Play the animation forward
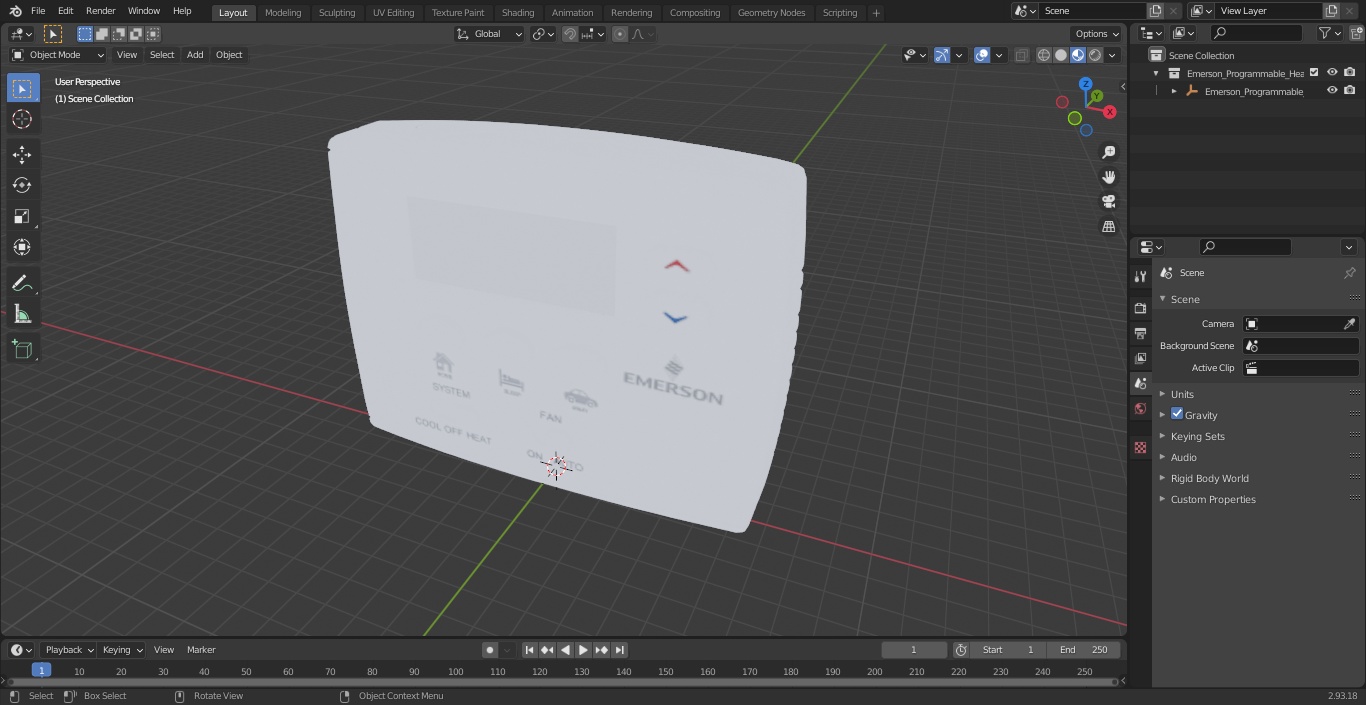 [584, 650]
